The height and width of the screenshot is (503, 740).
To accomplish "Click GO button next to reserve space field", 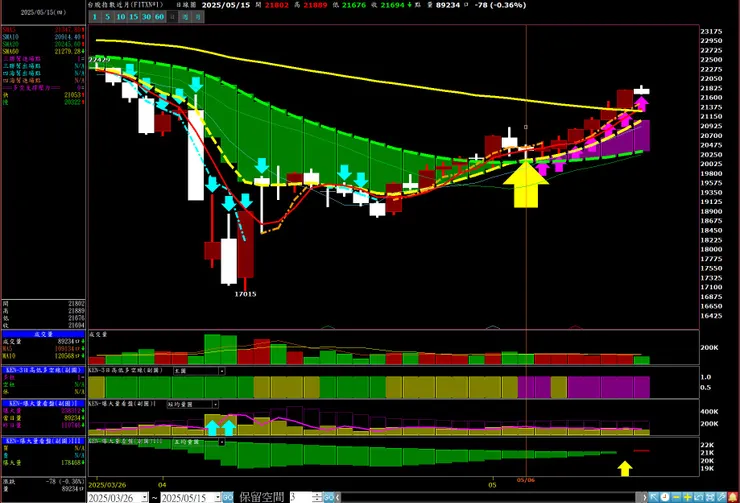I will (328, 497).
